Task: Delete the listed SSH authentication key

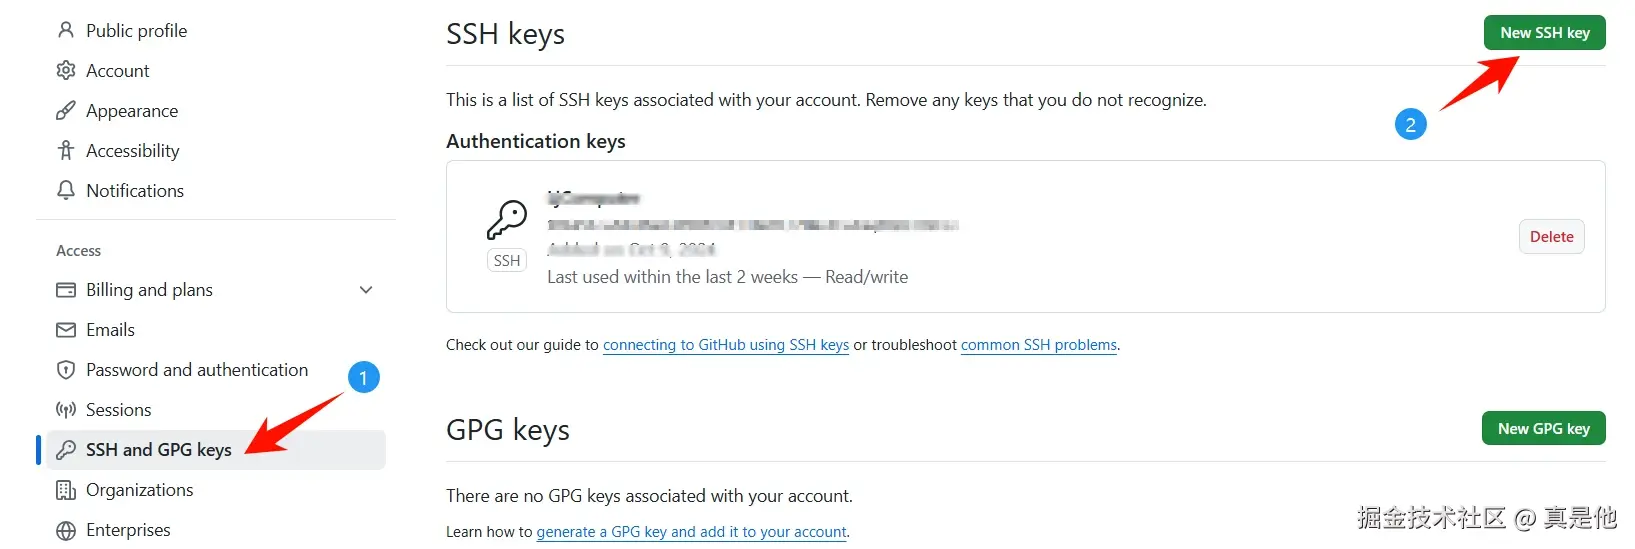Action: coord(1551,237)
